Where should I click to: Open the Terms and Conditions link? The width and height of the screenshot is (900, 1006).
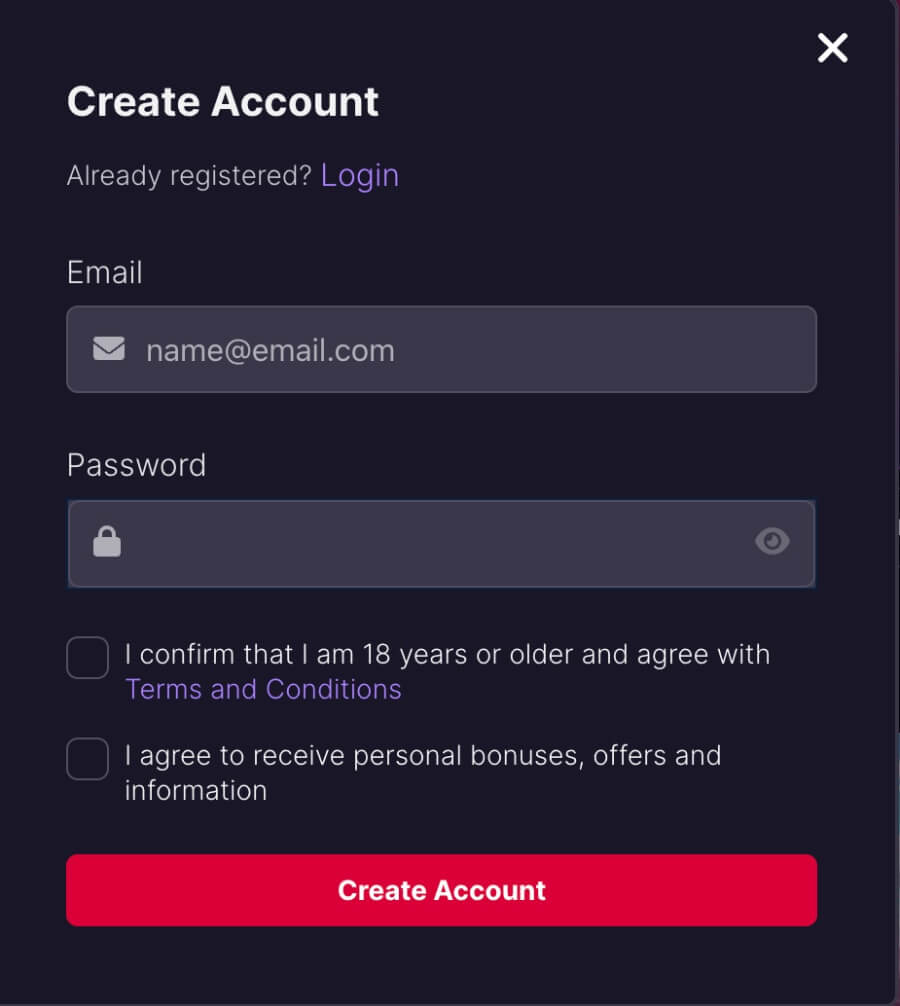(x=263, y=690)
